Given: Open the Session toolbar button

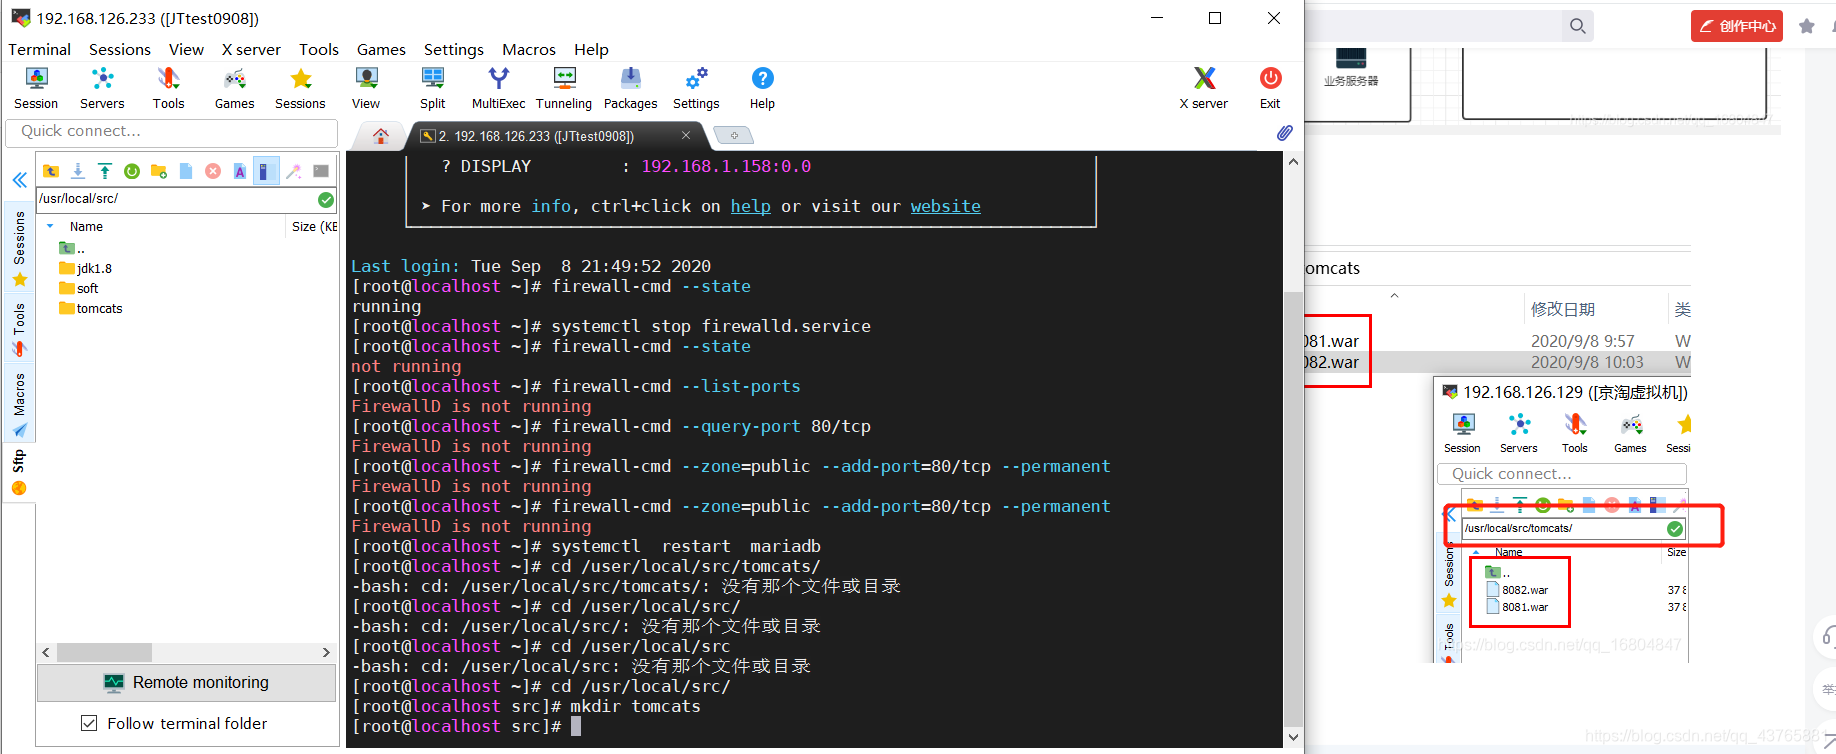Looking at the screenshot, I should pyautogui.click(x=36, y=88).
